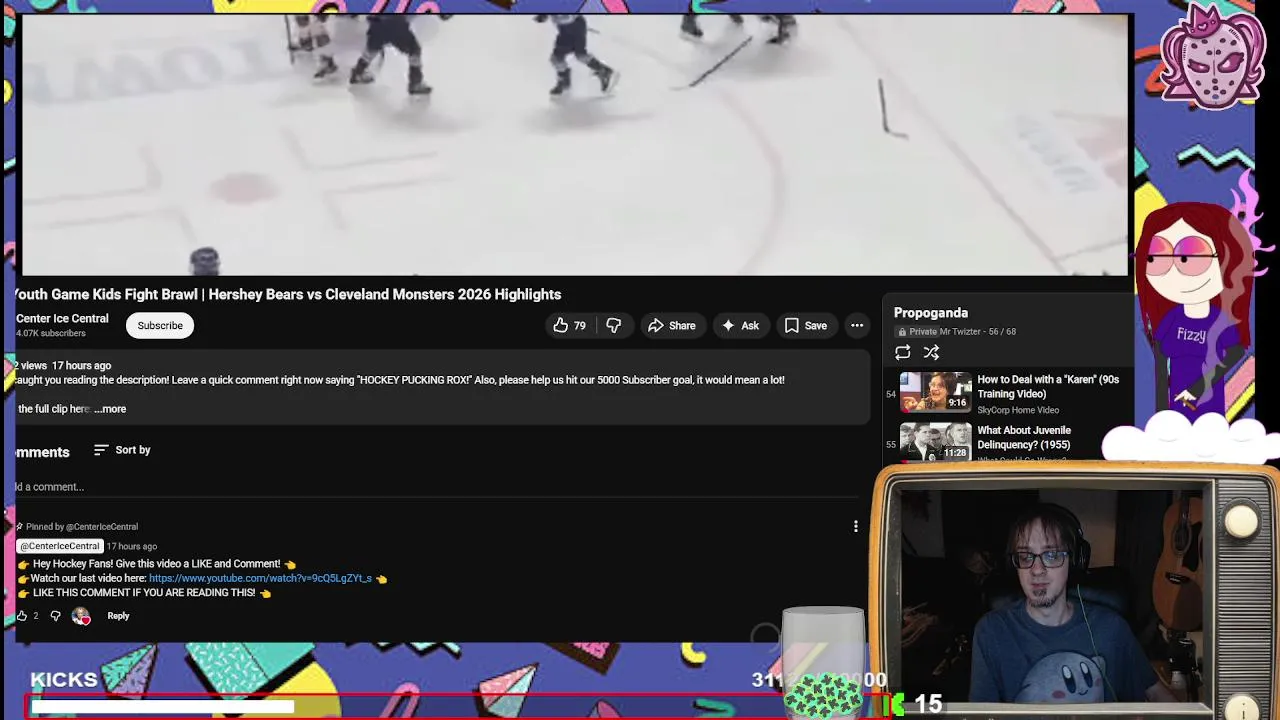Reply to the pinned comment
This screenshot has width=1280, height=720.
118,616
